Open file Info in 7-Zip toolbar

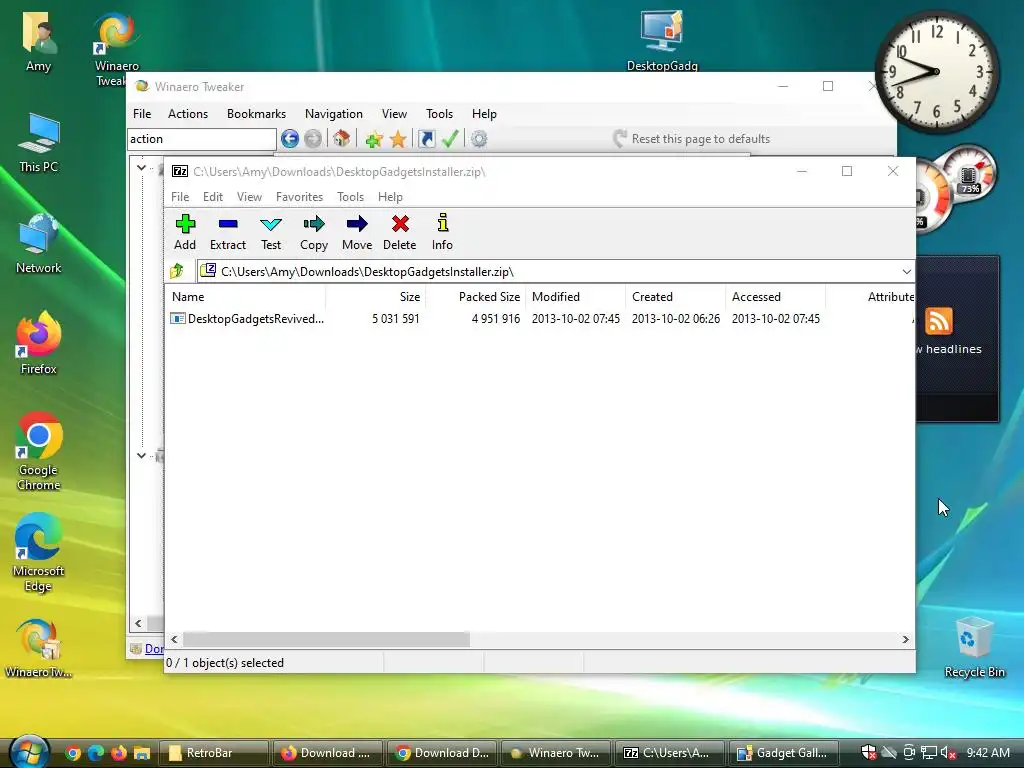[x=442, y=232]
